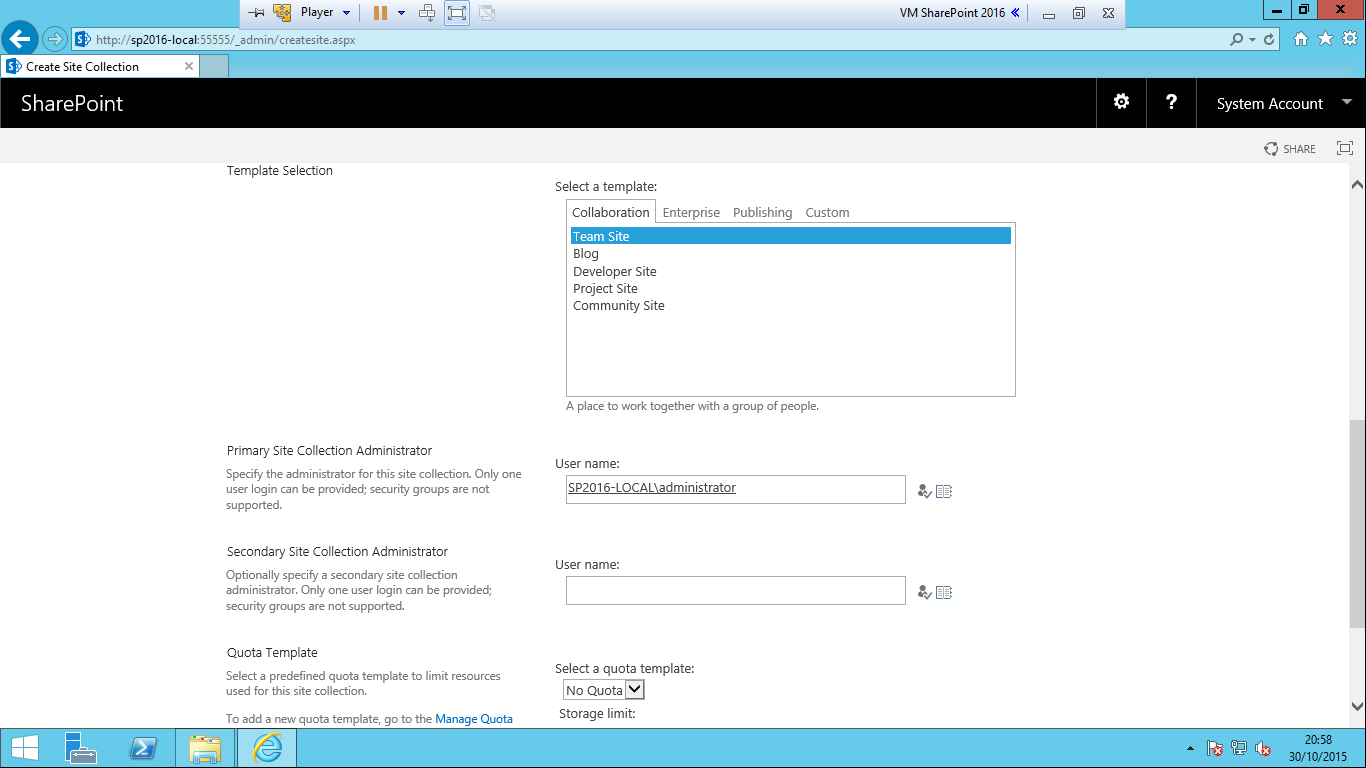Click the scrollbar up arrow
The width and height of the screenshot is (1366, 768).
[x=1357, y=185]
